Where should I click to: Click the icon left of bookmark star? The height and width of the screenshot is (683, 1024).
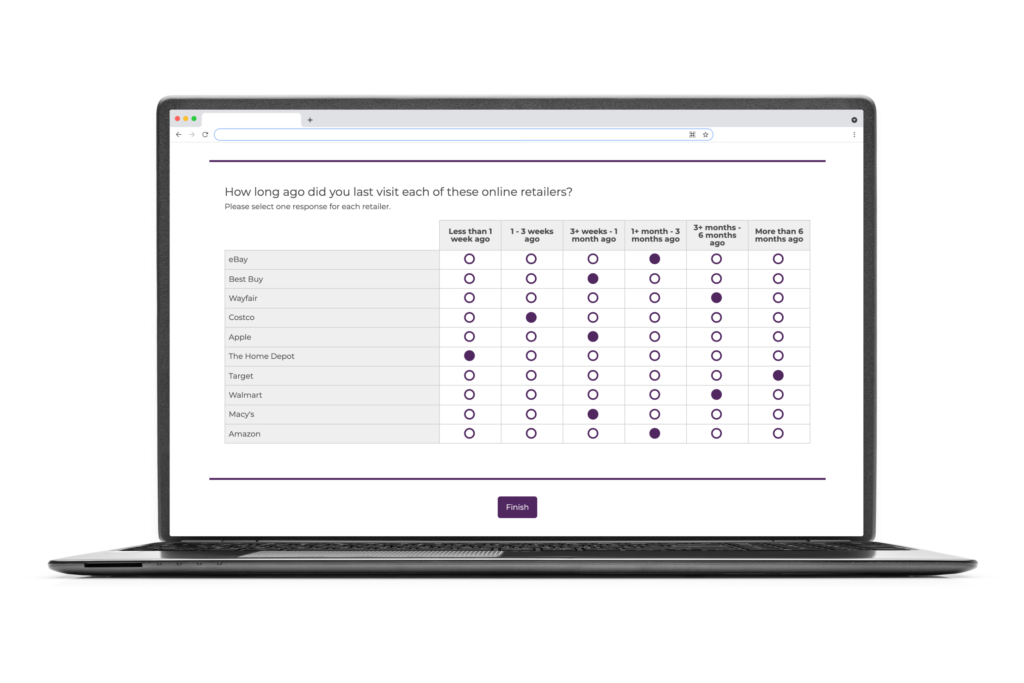(692, 134)
